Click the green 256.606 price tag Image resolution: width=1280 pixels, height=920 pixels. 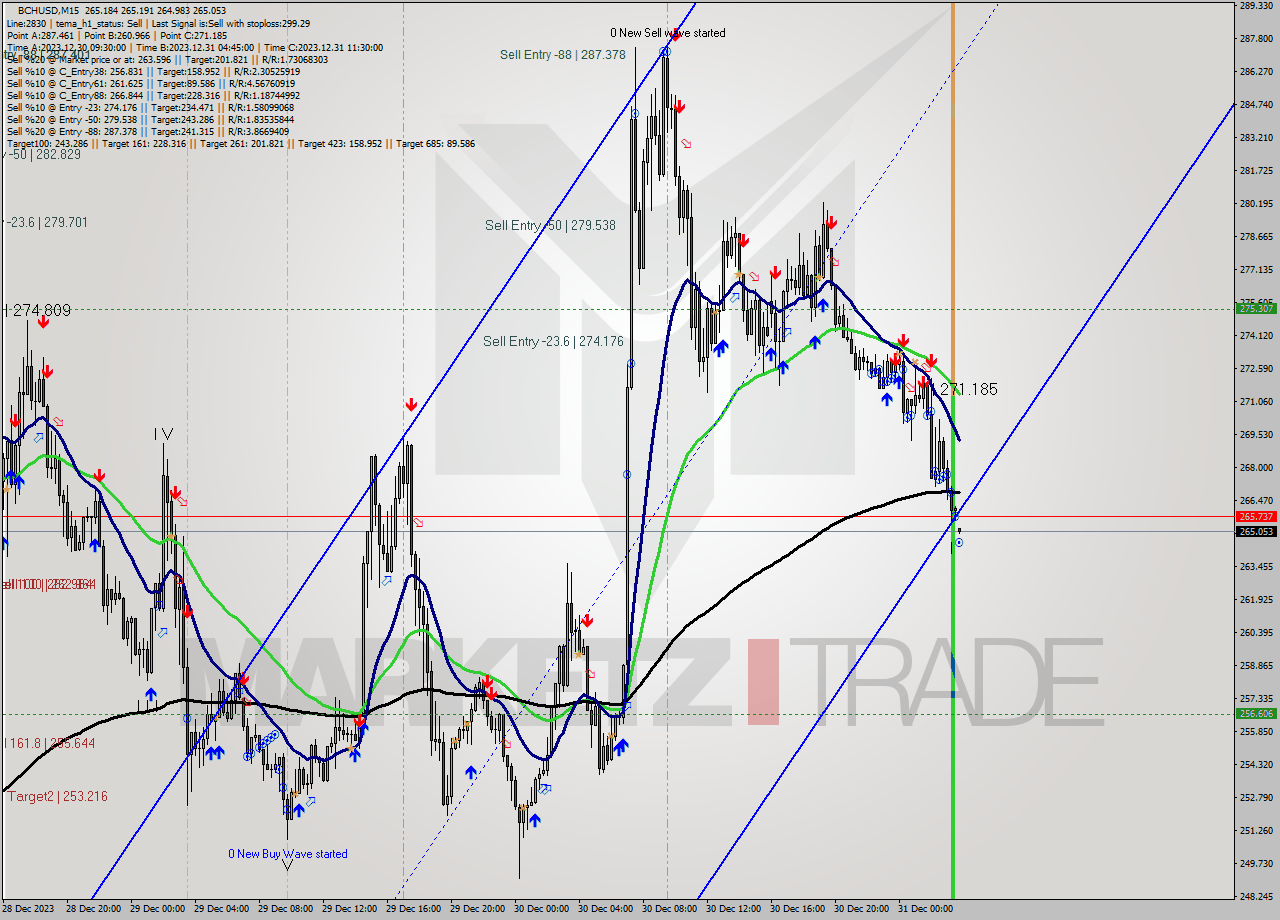tap(1256, 714)
